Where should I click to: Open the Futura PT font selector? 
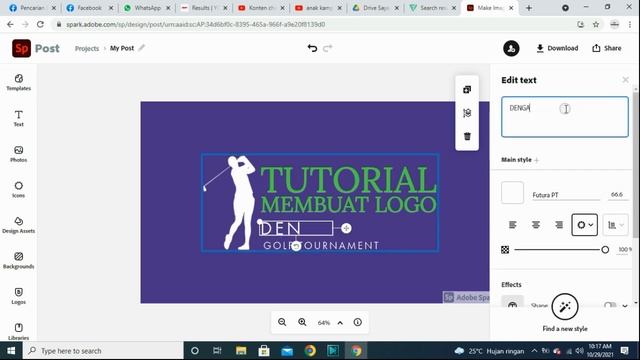[x=566, y=195]
